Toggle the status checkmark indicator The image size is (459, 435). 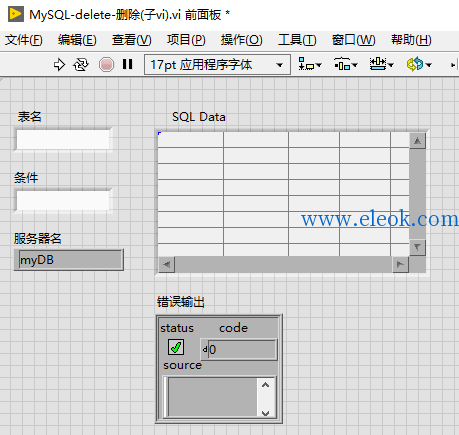tap(176, 348)
